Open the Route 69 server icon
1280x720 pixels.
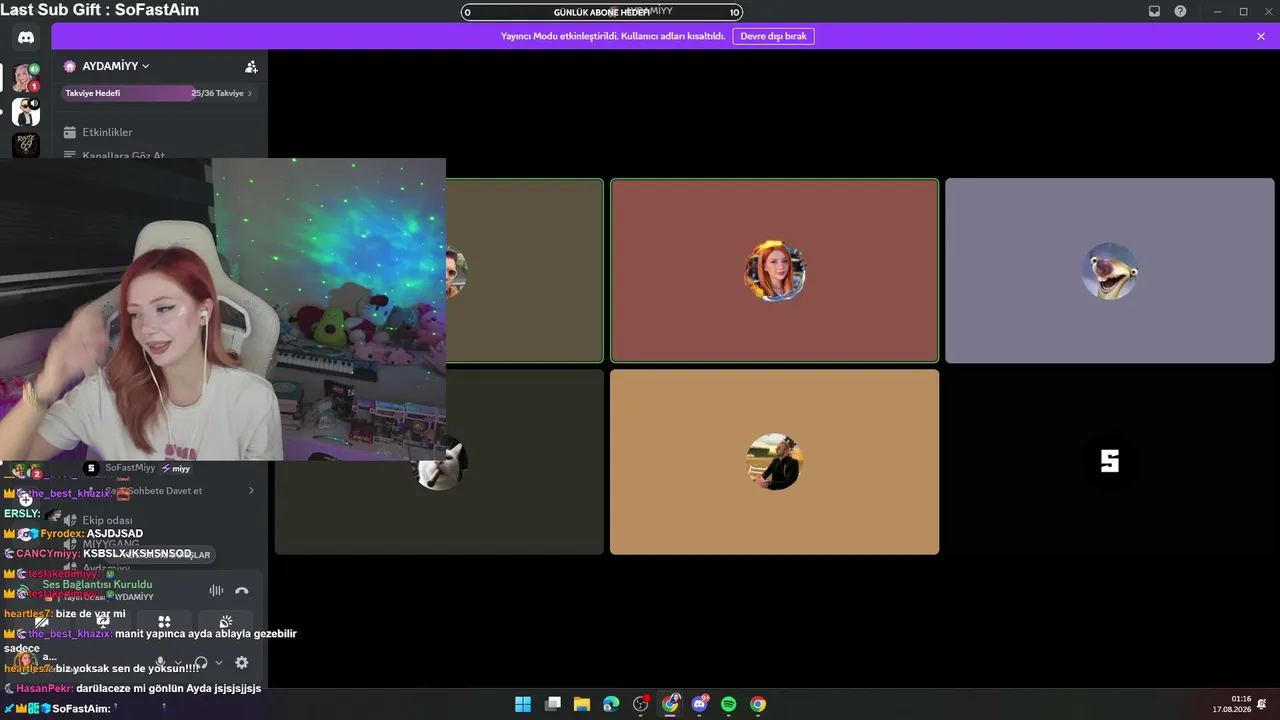coord(26,144)
